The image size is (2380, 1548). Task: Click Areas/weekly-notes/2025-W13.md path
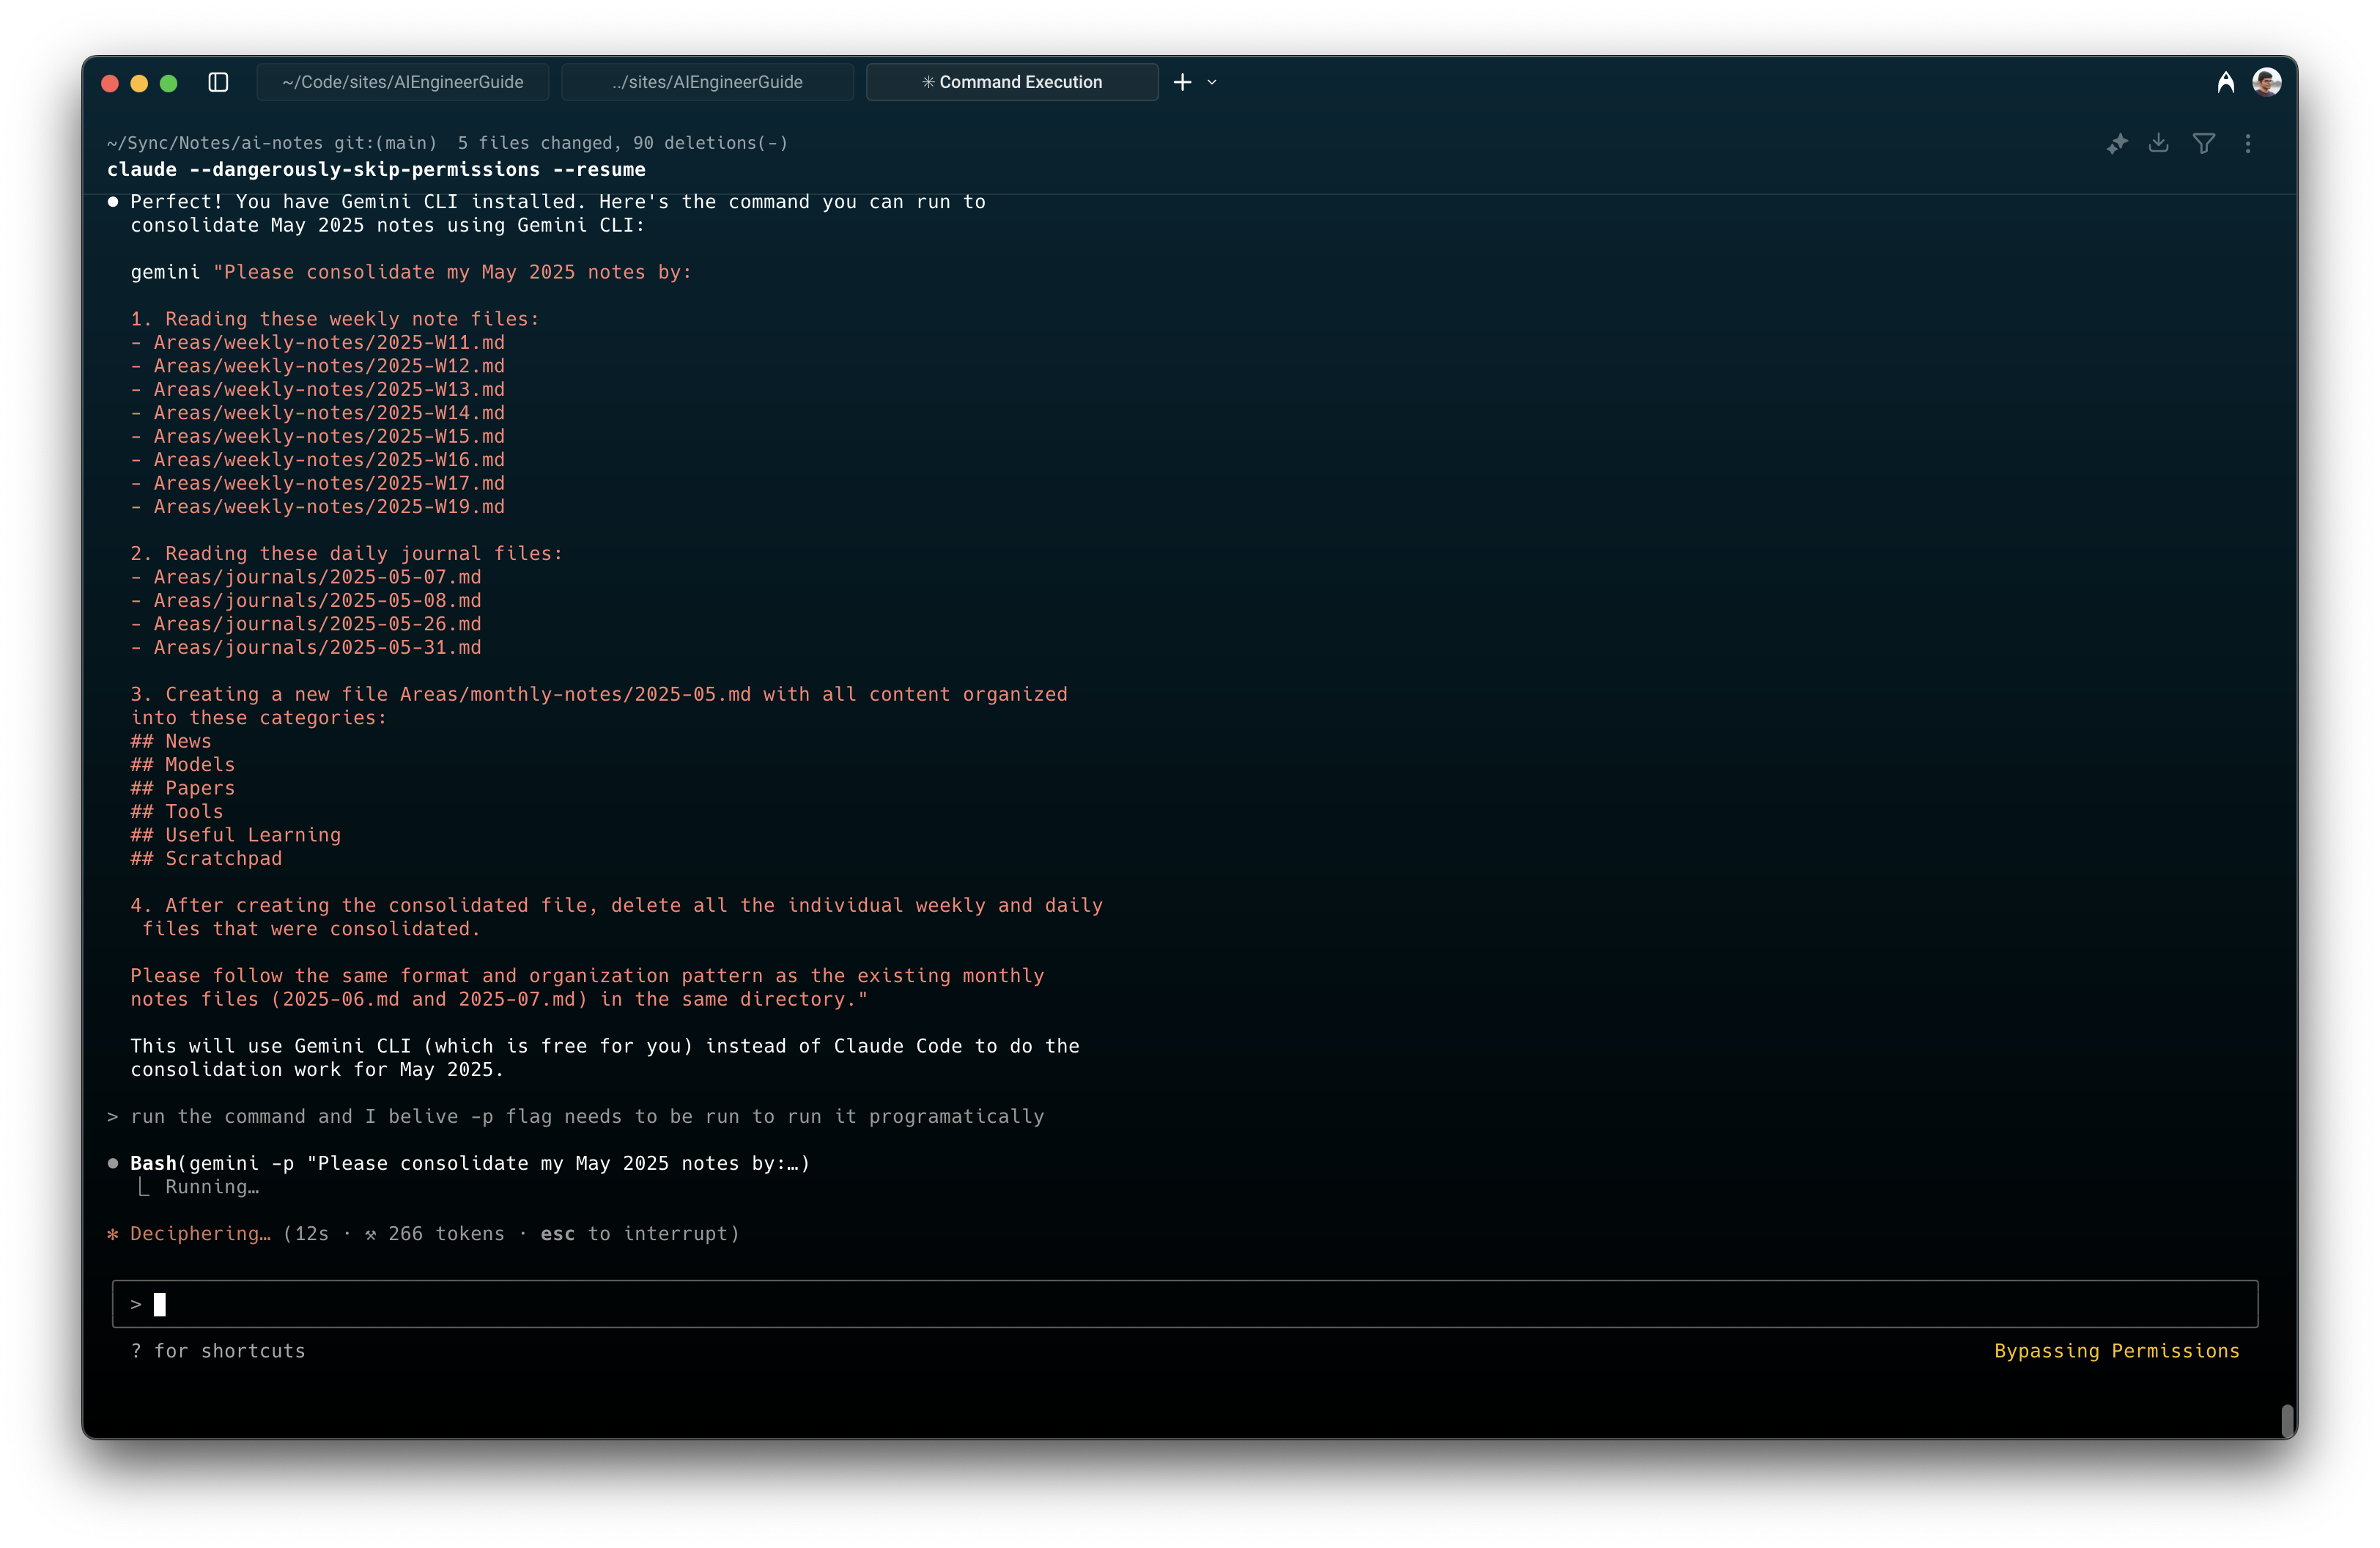[x=329, y=390]
